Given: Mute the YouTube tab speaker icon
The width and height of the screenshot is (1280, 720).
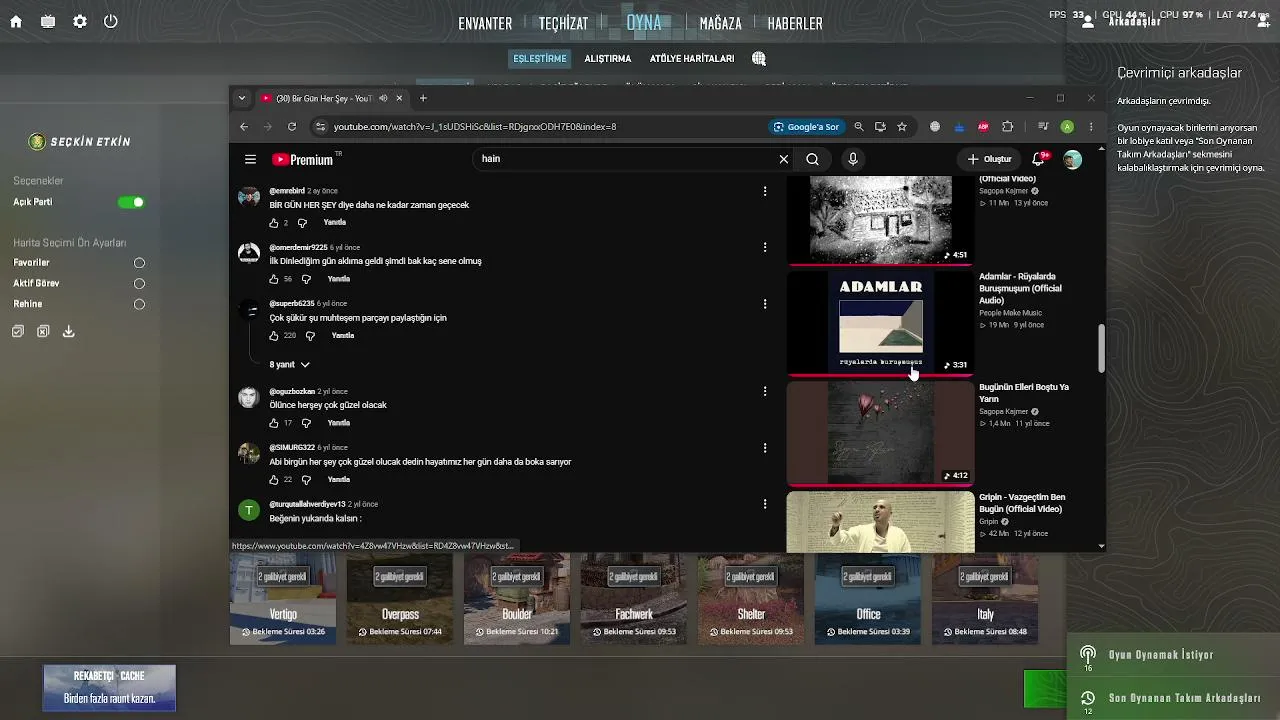Looking at the screenshot, I should [381, 98].
